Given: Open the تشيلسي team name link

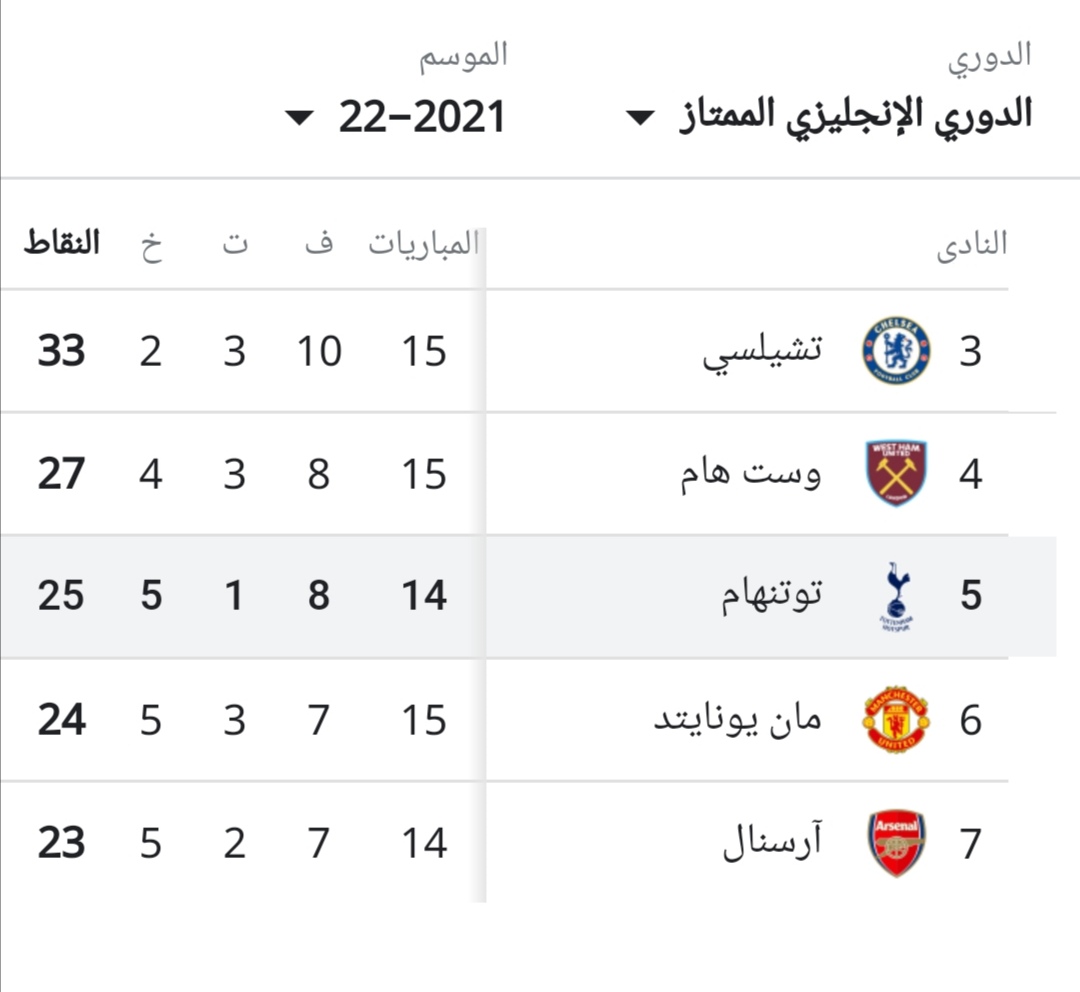Looking at the screenshot, I should [x=762, y=352].
